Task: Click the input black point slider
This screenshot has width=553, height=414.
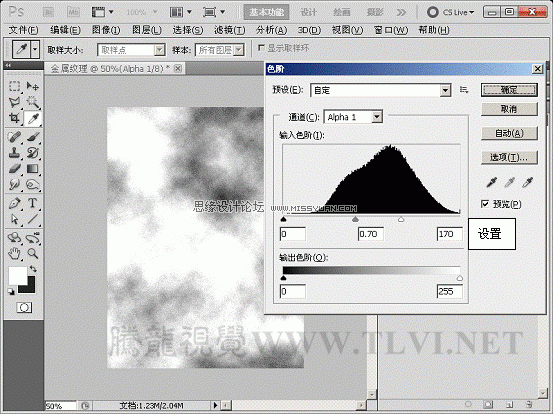Action: pyautogui.click(x=283, y=219)
